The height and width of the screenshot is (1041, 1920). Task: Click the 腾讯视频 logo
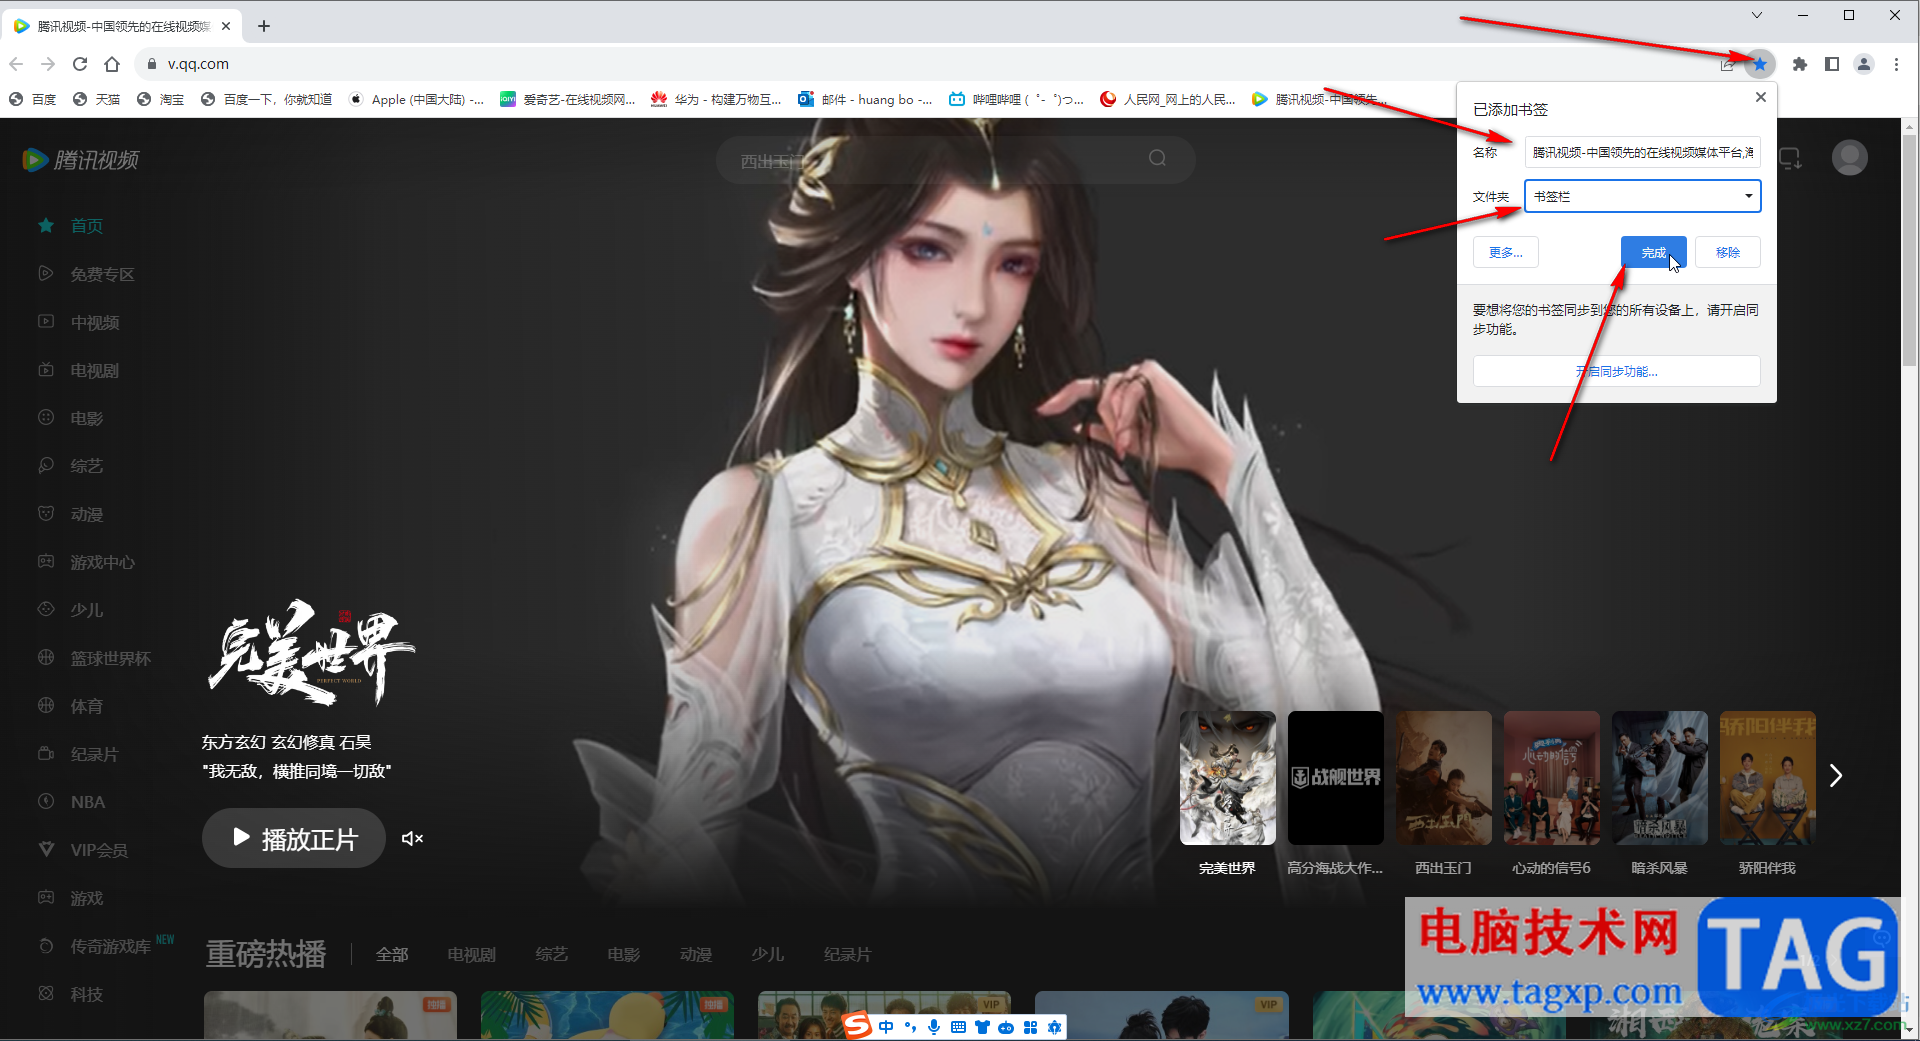click(x=81, y=160)
